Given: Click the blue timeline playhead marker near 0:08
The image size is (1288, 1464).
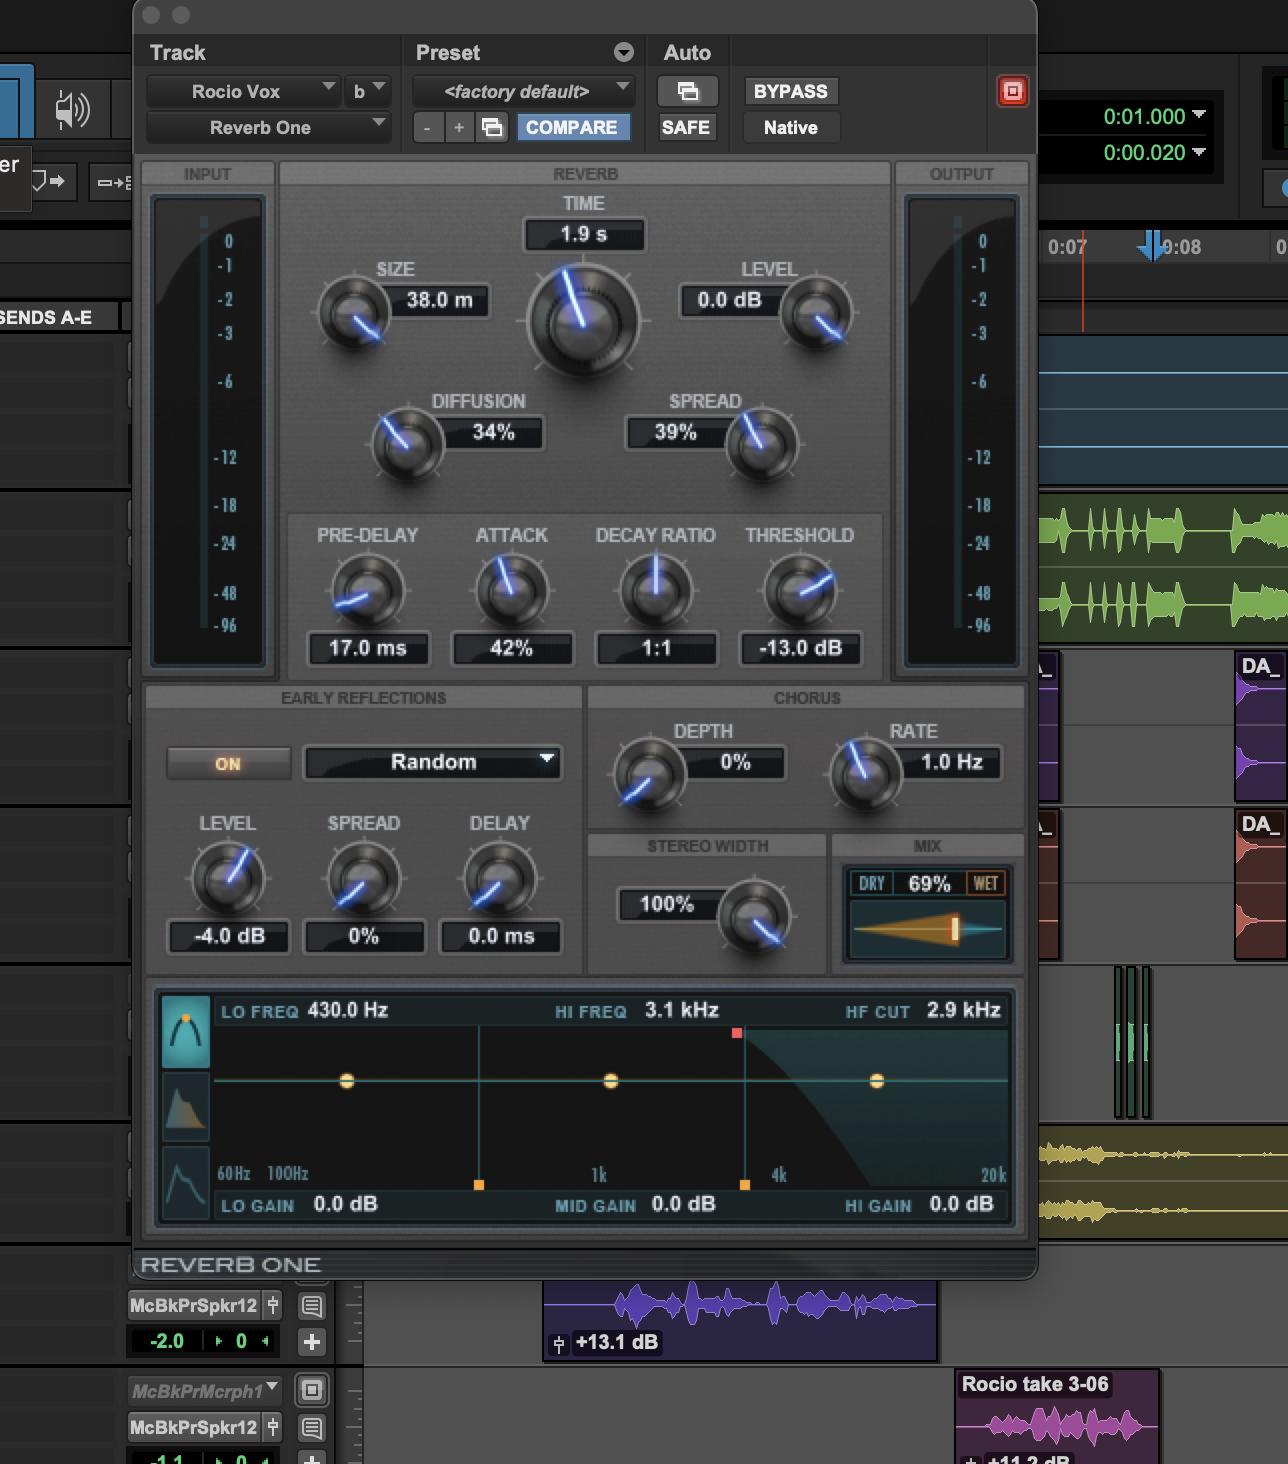Looking at the screenshot, I should pos(1151,246).
